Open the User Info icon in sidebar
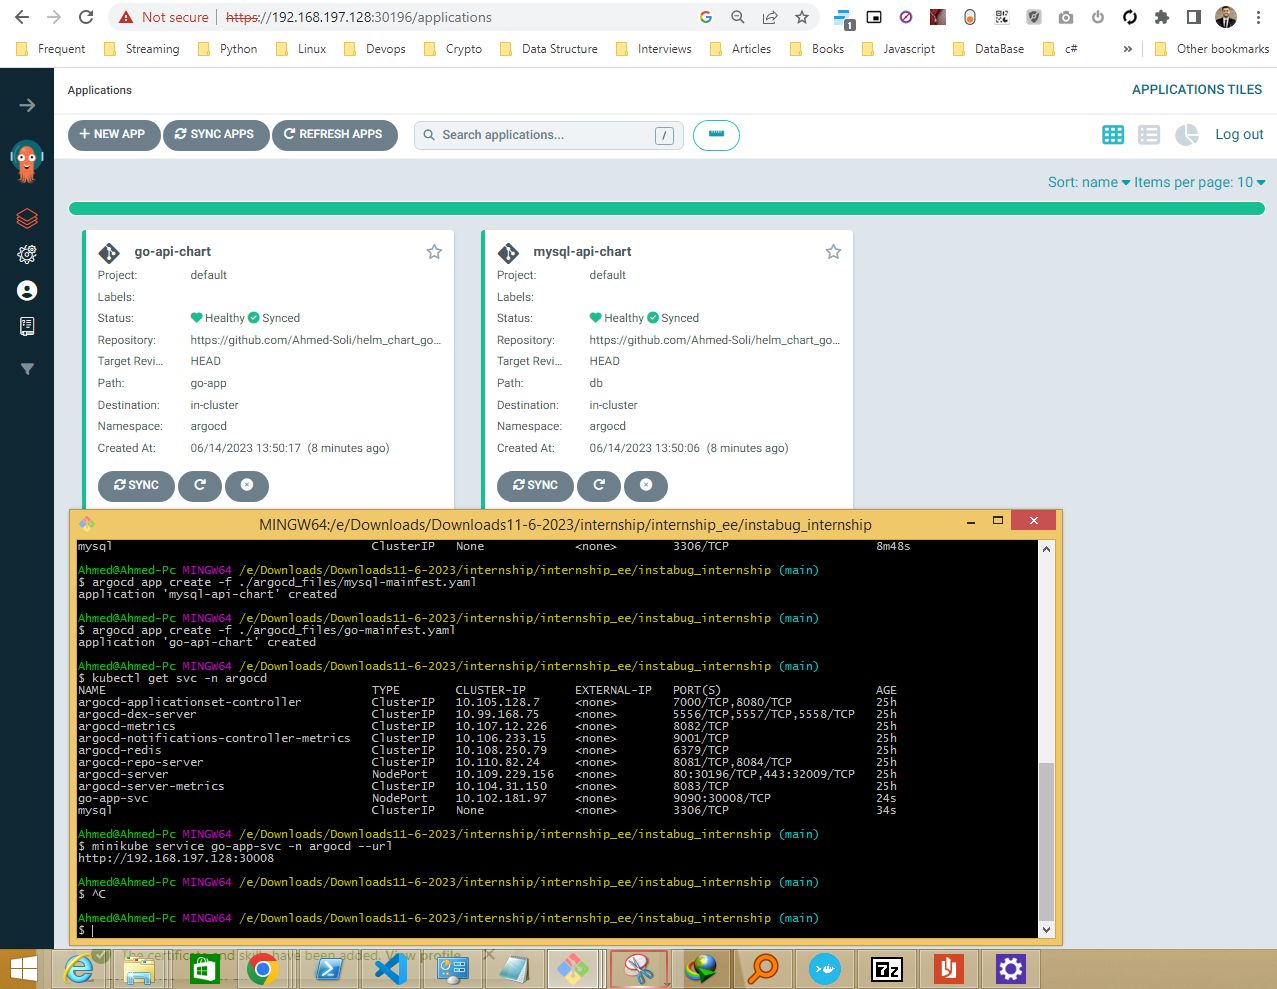The width and height of the screenshot is (1277, 989). pos(27,290)
